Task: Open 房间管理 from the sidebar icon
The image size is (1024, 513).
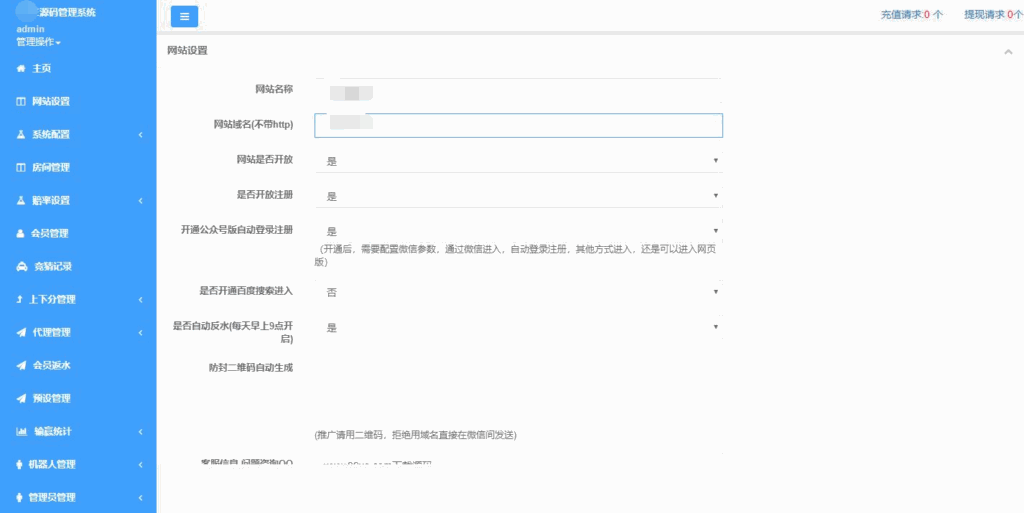Action: click(21, 168)
